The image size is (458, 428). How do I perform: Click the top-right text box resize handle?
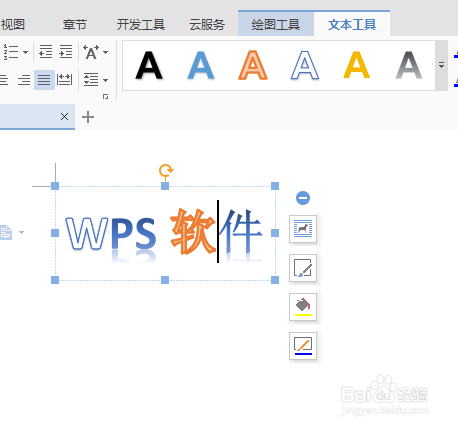click(275, 186)
